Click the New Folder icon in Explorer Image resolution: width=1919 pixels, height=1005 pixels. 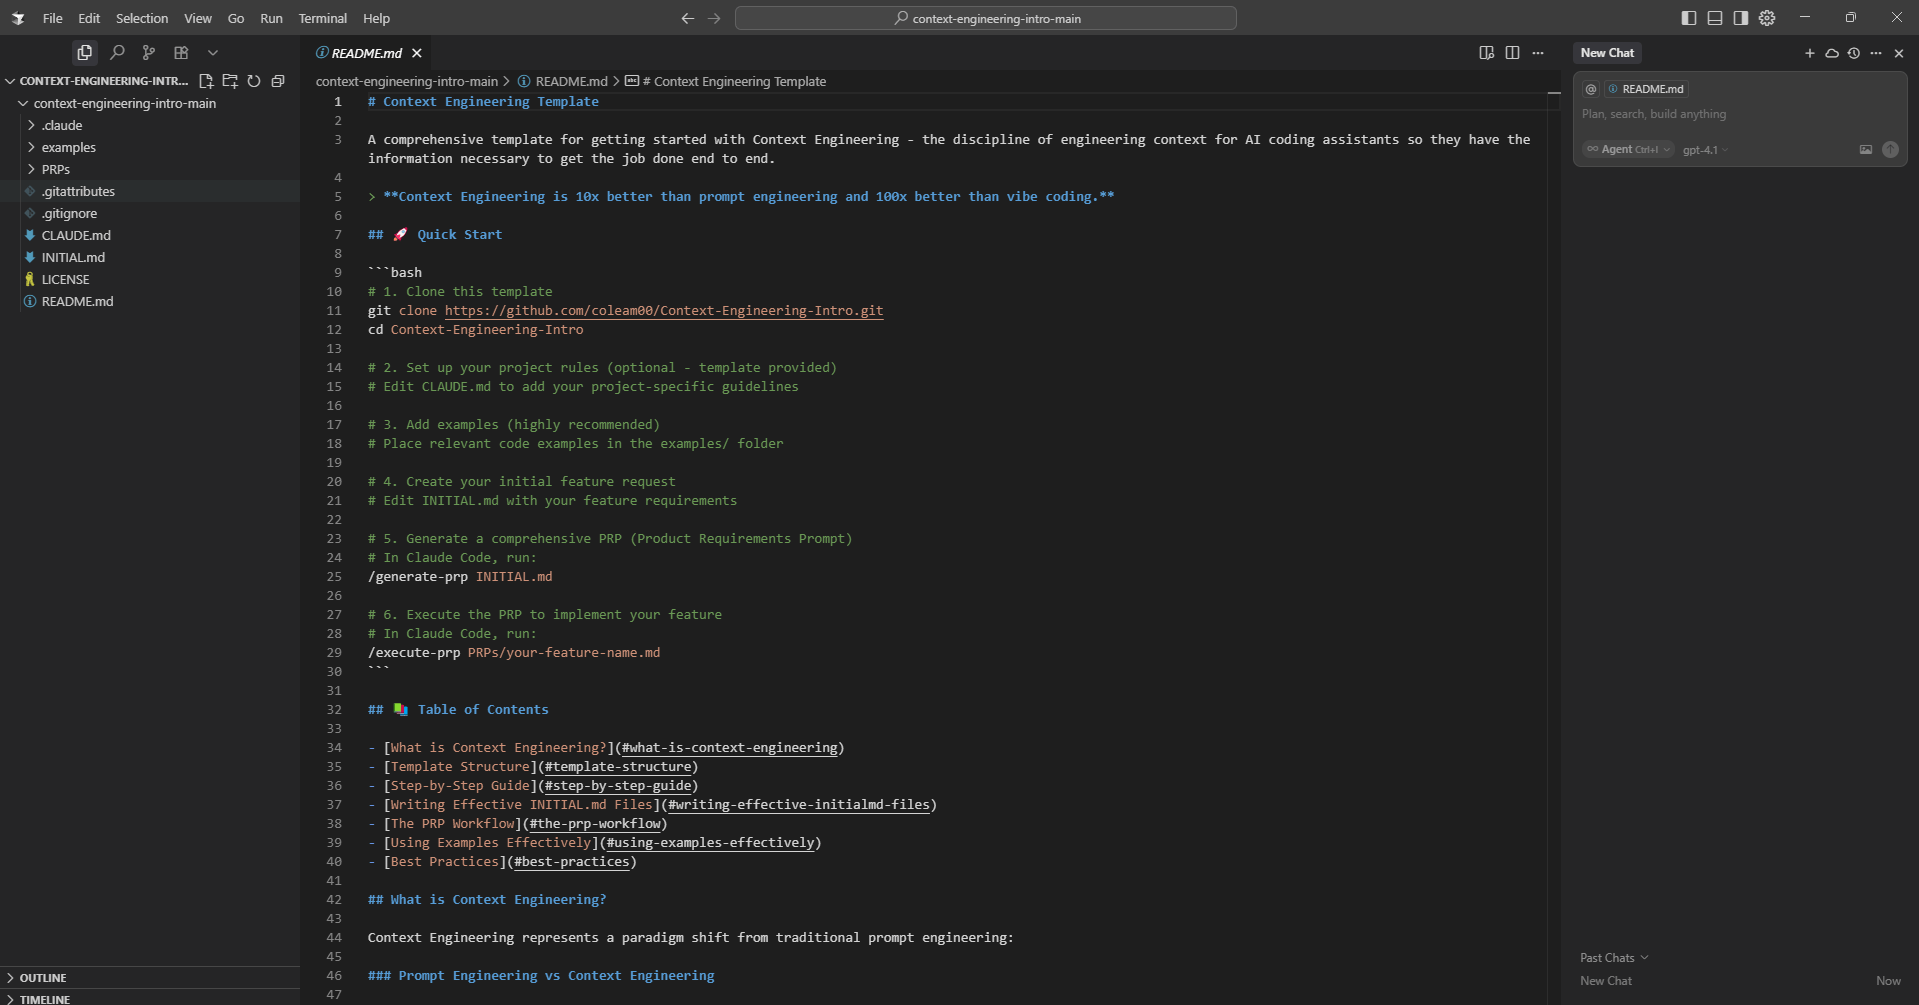coord(230,81)
